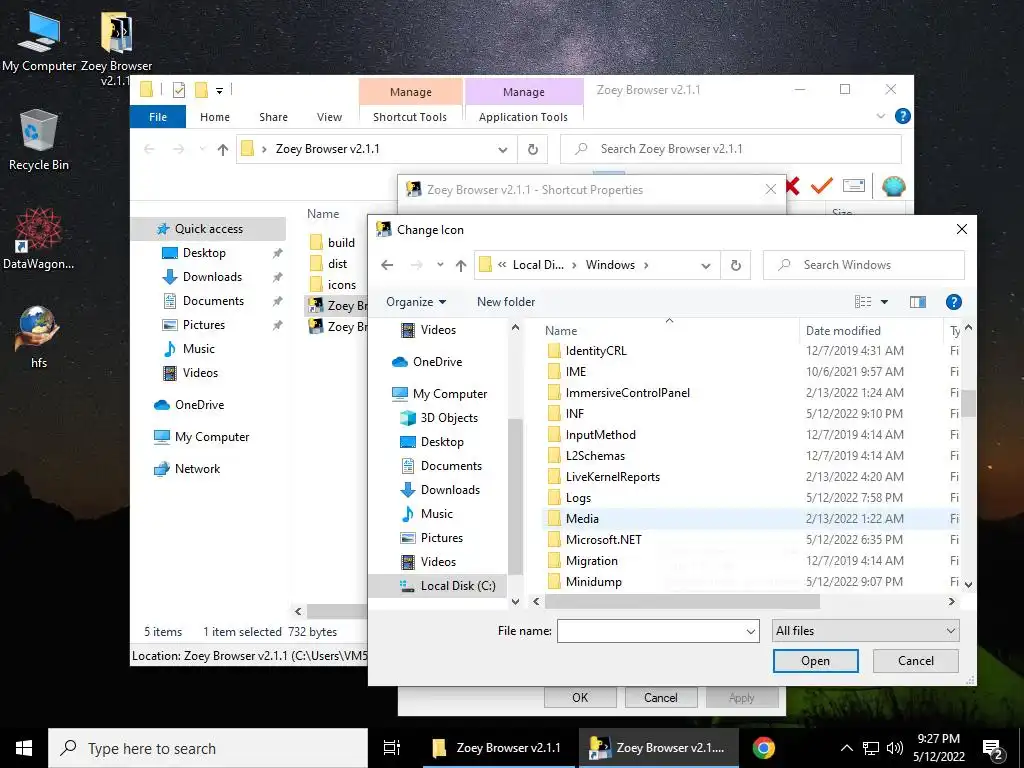Click the orange checkmark toolbar icon

822,186
